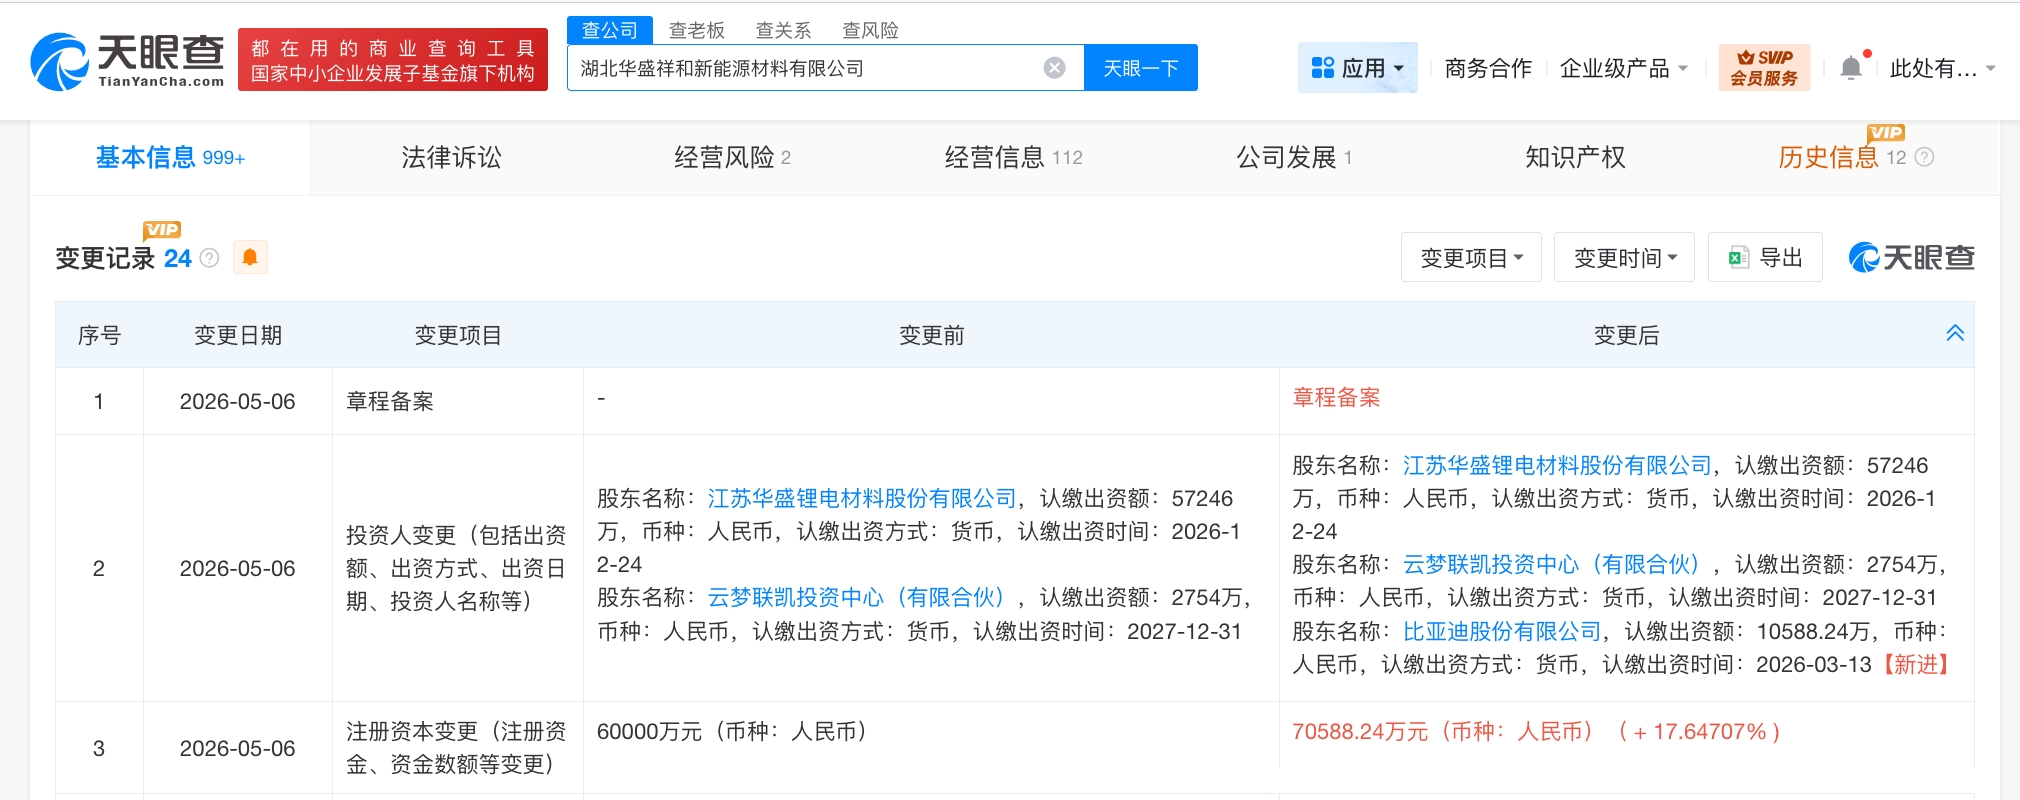The width and height of the screenshot is (2020, 800).
Task: Collapse the change record table
Action: click(1955, 334)
